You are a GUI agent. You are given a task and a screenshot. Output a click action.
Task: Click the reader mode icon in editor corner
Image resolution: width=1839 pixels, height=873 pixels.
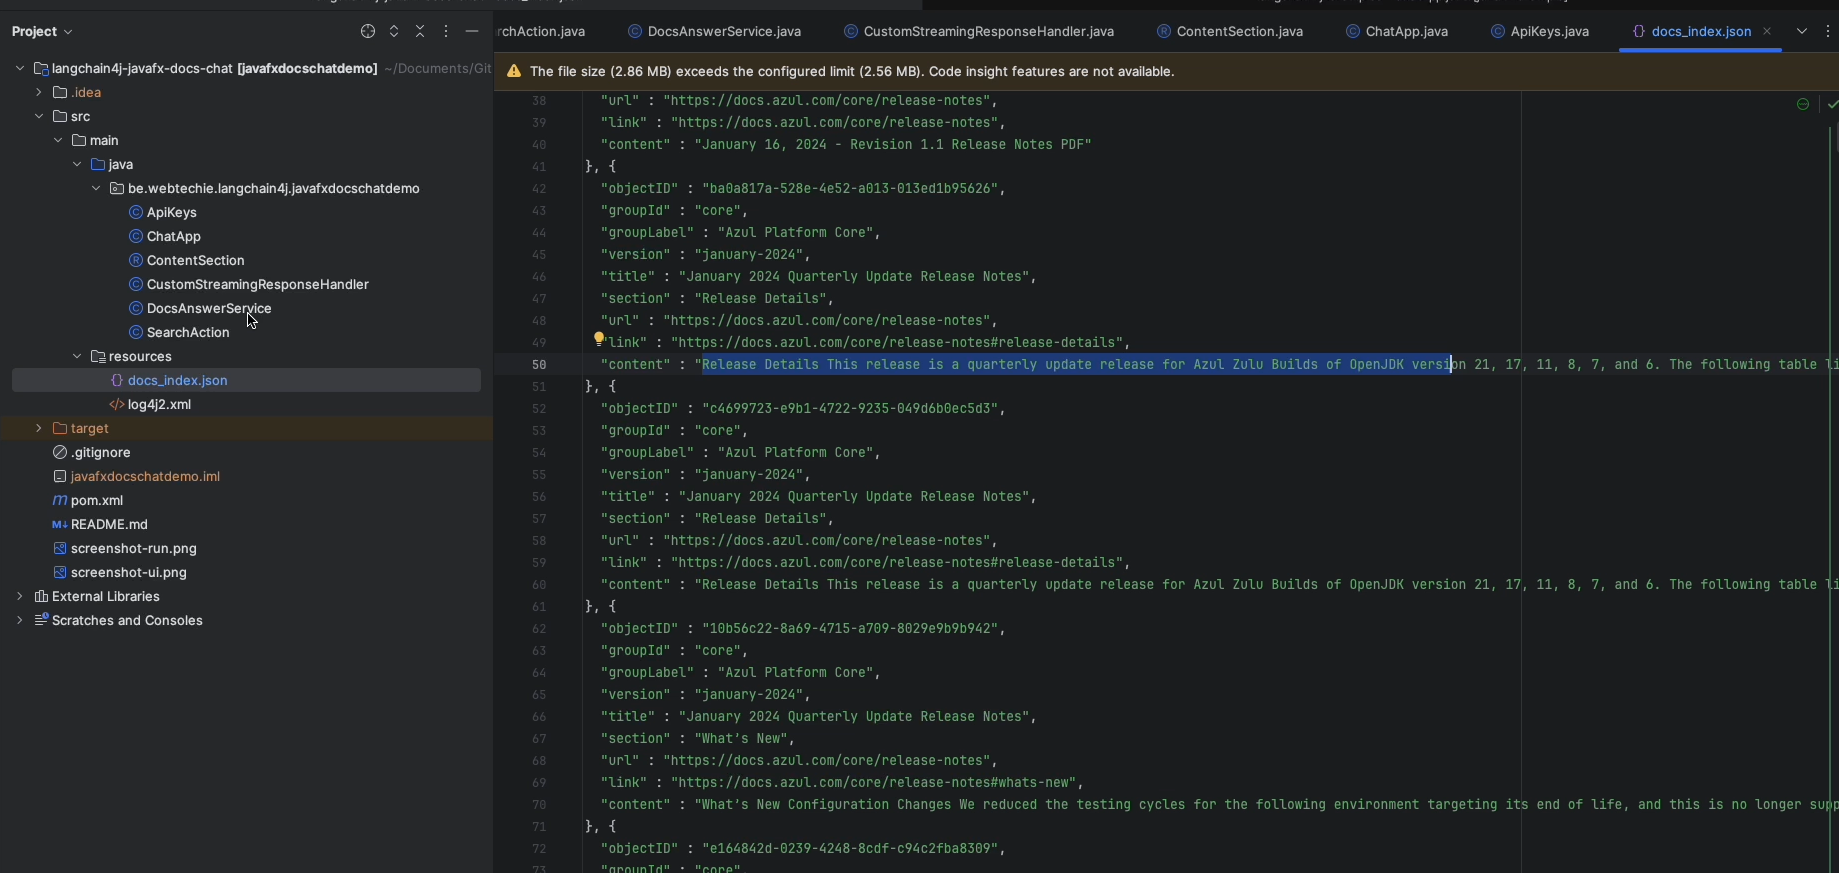pyautogui.click(x=1803, y=104)
